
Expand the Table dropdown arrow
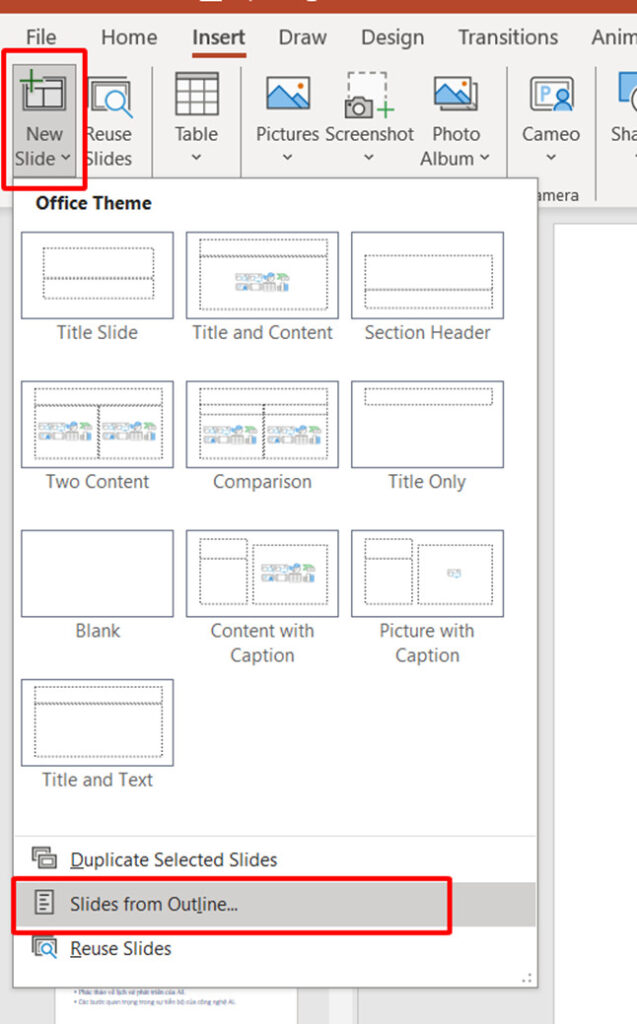coord(196,158)
